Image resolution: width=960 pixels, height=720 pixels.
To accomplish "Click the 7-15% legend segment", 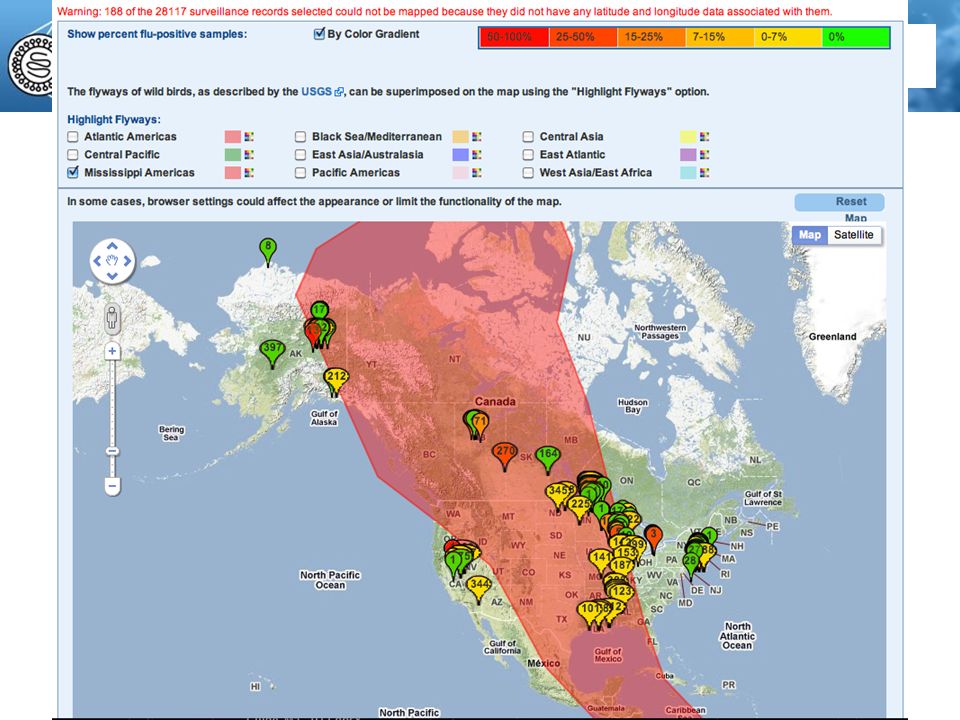I will coord(719,37).
